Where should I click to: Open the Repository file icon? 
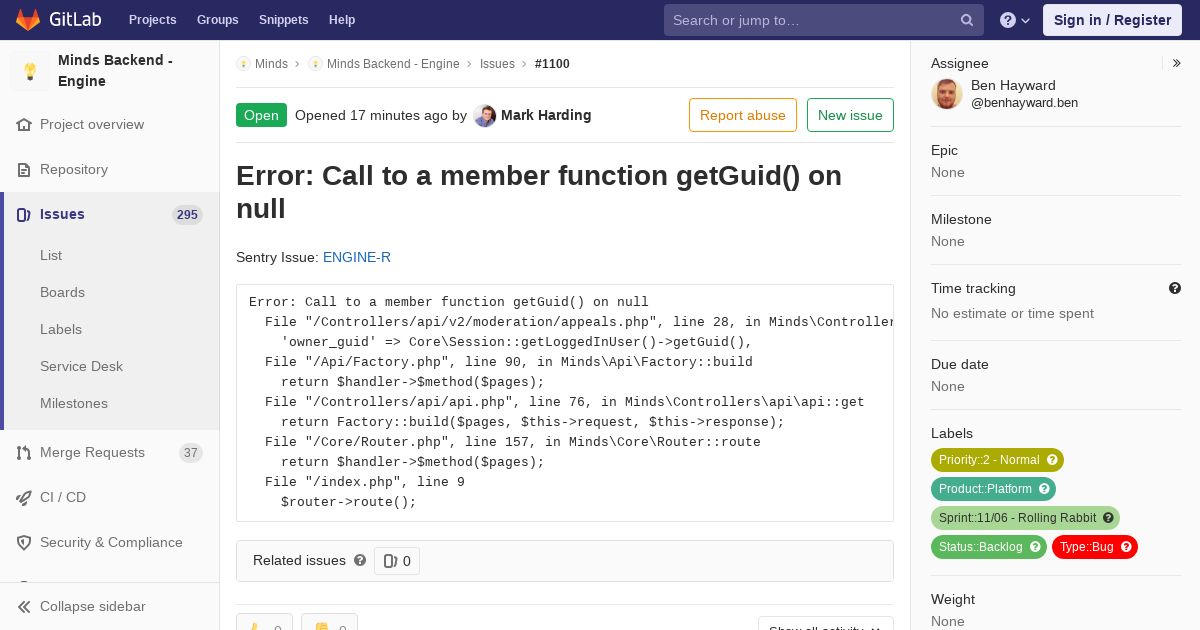[24, 170]
